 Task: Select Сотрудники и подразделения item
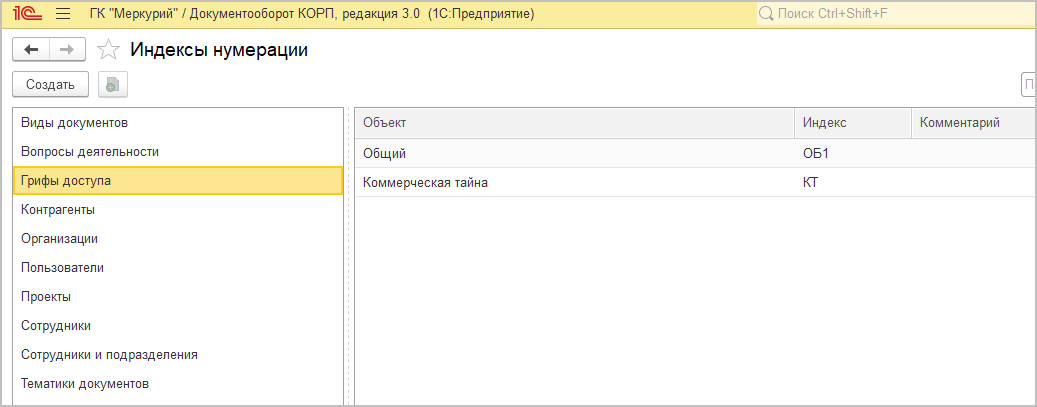[x=109, y=355]
